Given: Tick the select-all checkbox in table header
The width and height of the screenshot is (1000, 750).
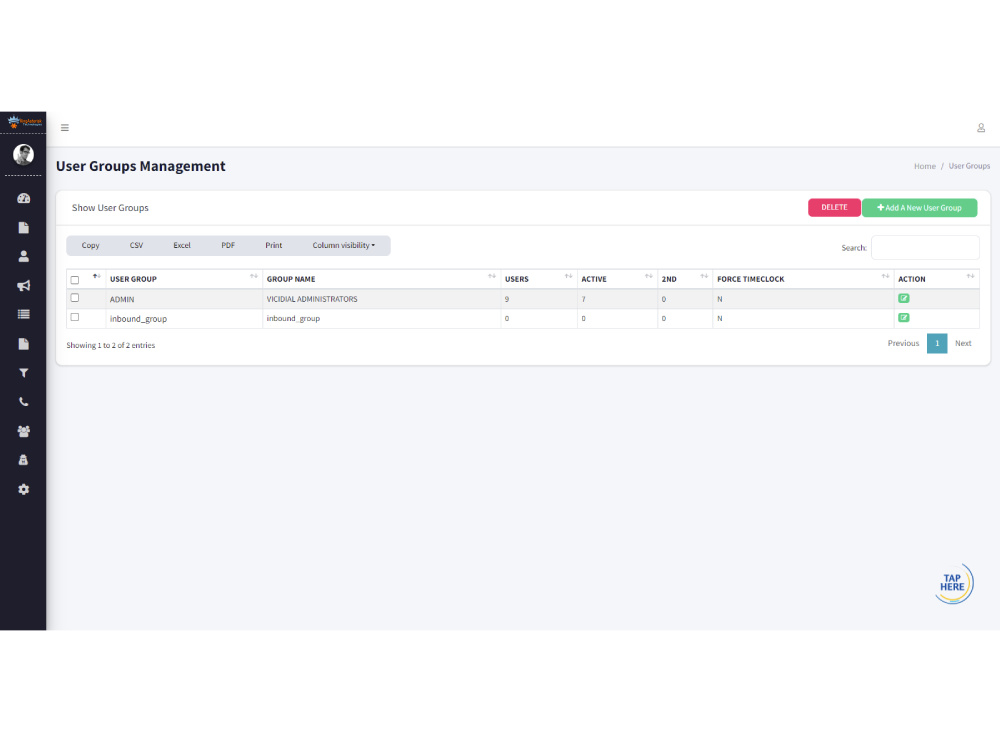Looking at the screenshot, I should 75,280.
